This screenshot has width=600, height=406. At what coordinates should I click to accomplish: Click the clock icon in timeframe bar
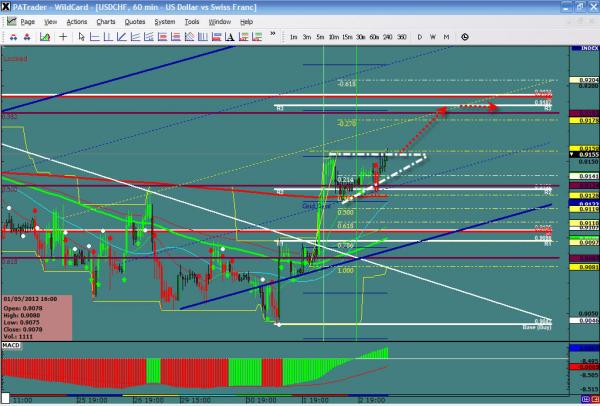464,37
